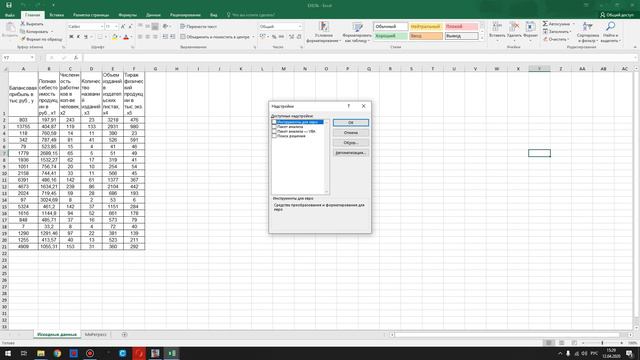640x360 pixels.
Task: Click 'Отмена' in the add-ins dialog
Action: point(351,133)
